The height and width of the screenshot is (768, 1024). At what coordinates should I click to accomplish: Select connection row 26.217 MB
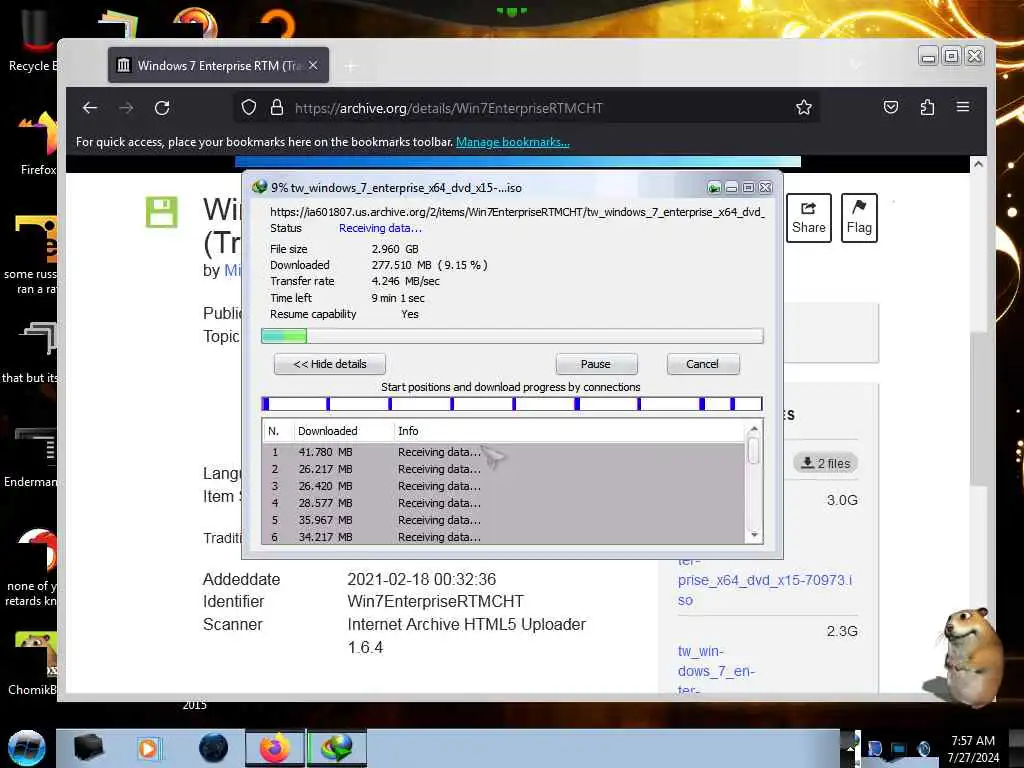pos(503,469)
